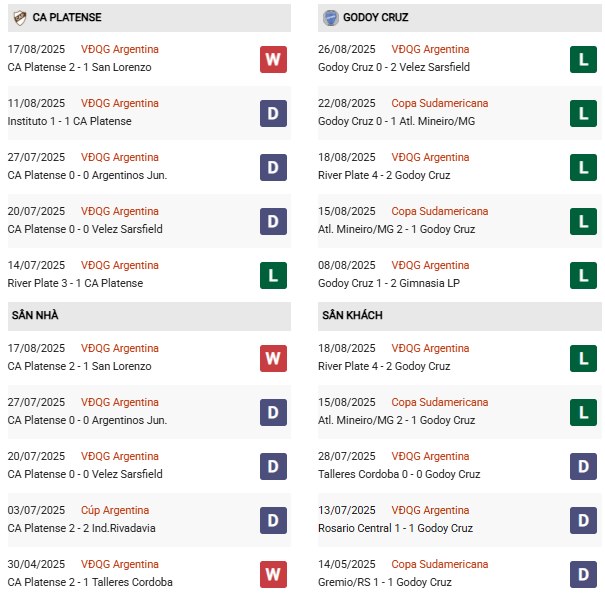Click the L badge for Godoy Cruz 0-1 Atl. Mineiro
The image size is (605, 596).
click(x=584, y=113)
